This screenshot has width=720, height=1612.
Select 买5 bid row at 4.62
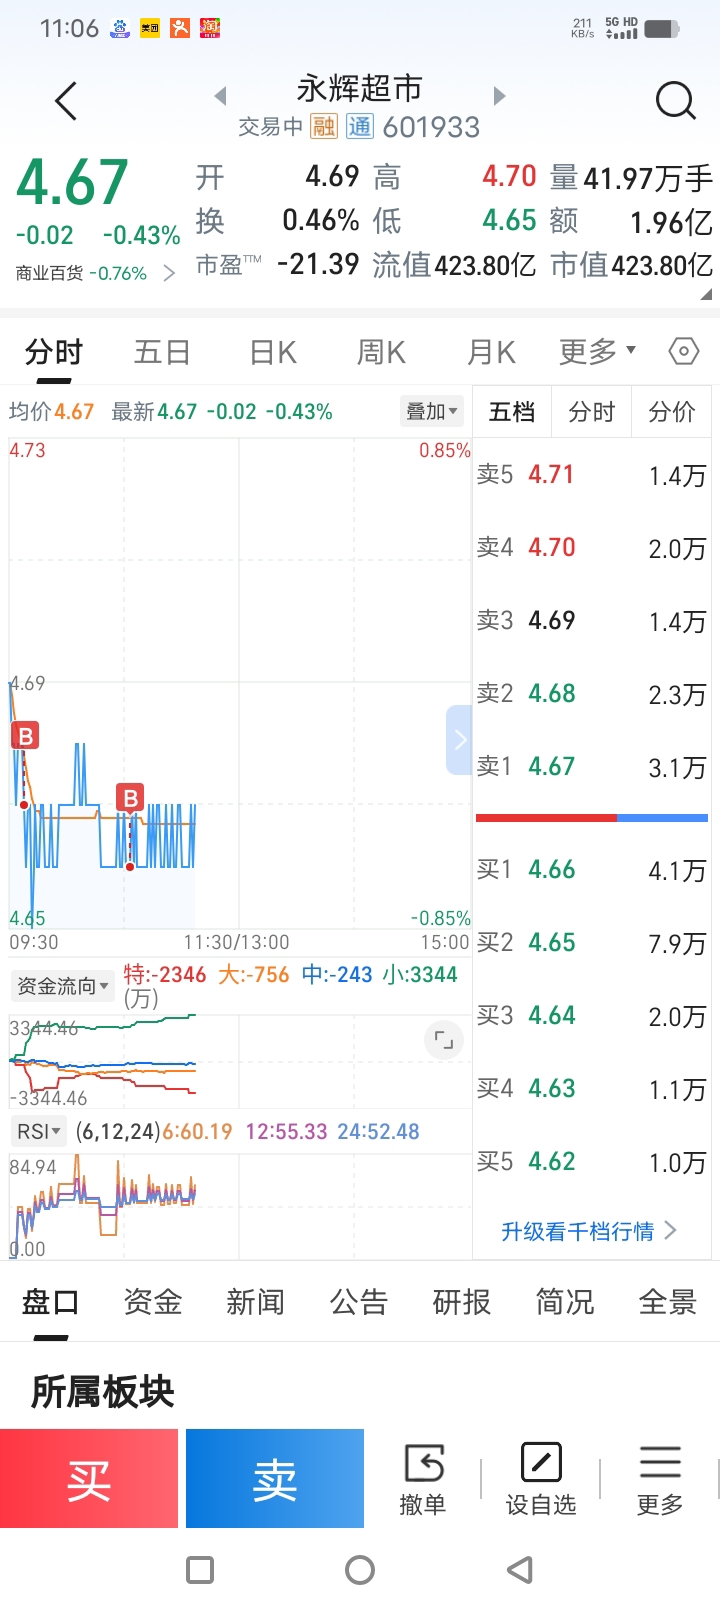point(592,1162)
